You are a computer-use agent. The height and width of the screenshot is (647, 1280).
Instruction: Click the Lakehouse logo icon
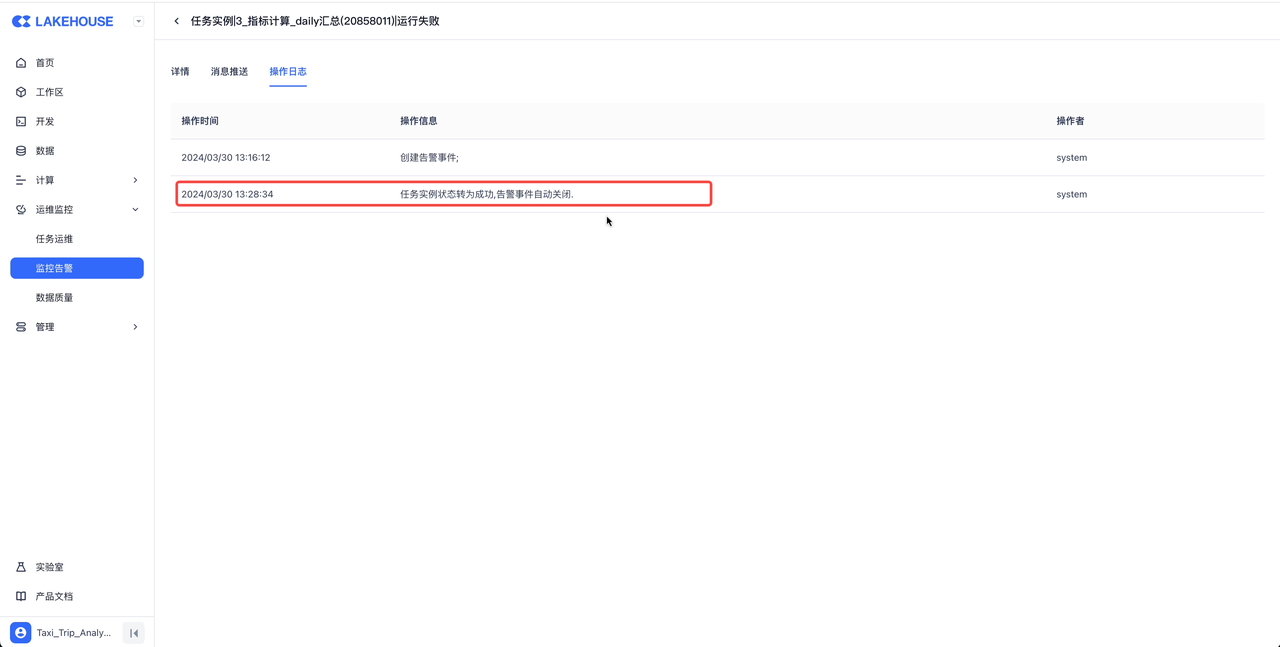(21, 21)
